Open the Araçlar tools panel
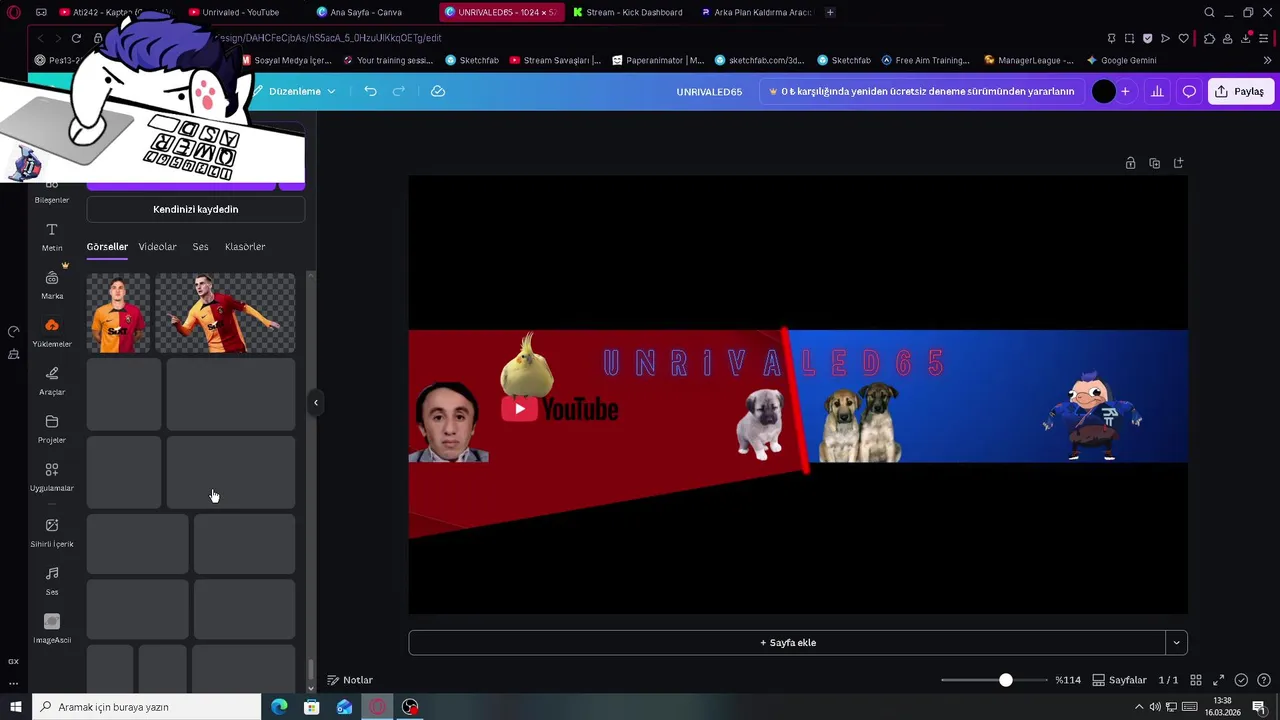This screenshot has width=1280, height=720. tap(52, 380)
